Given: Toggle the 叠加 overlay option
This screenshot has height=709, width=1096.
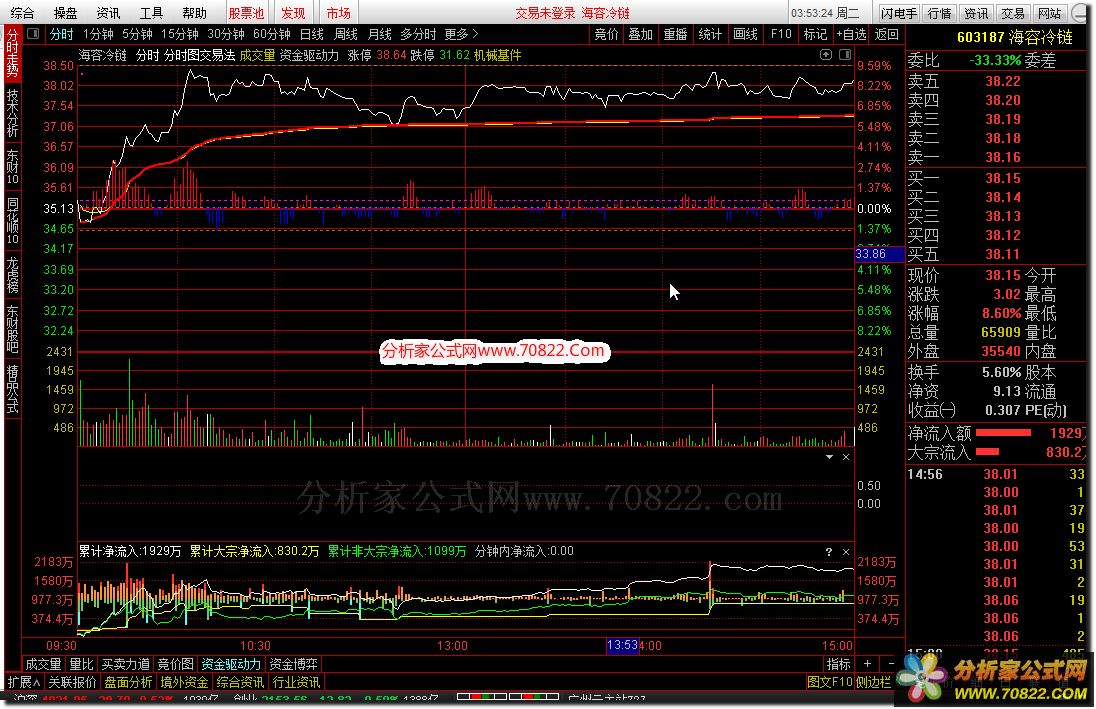Looking at the screenshot, I should tap(640, 34).
